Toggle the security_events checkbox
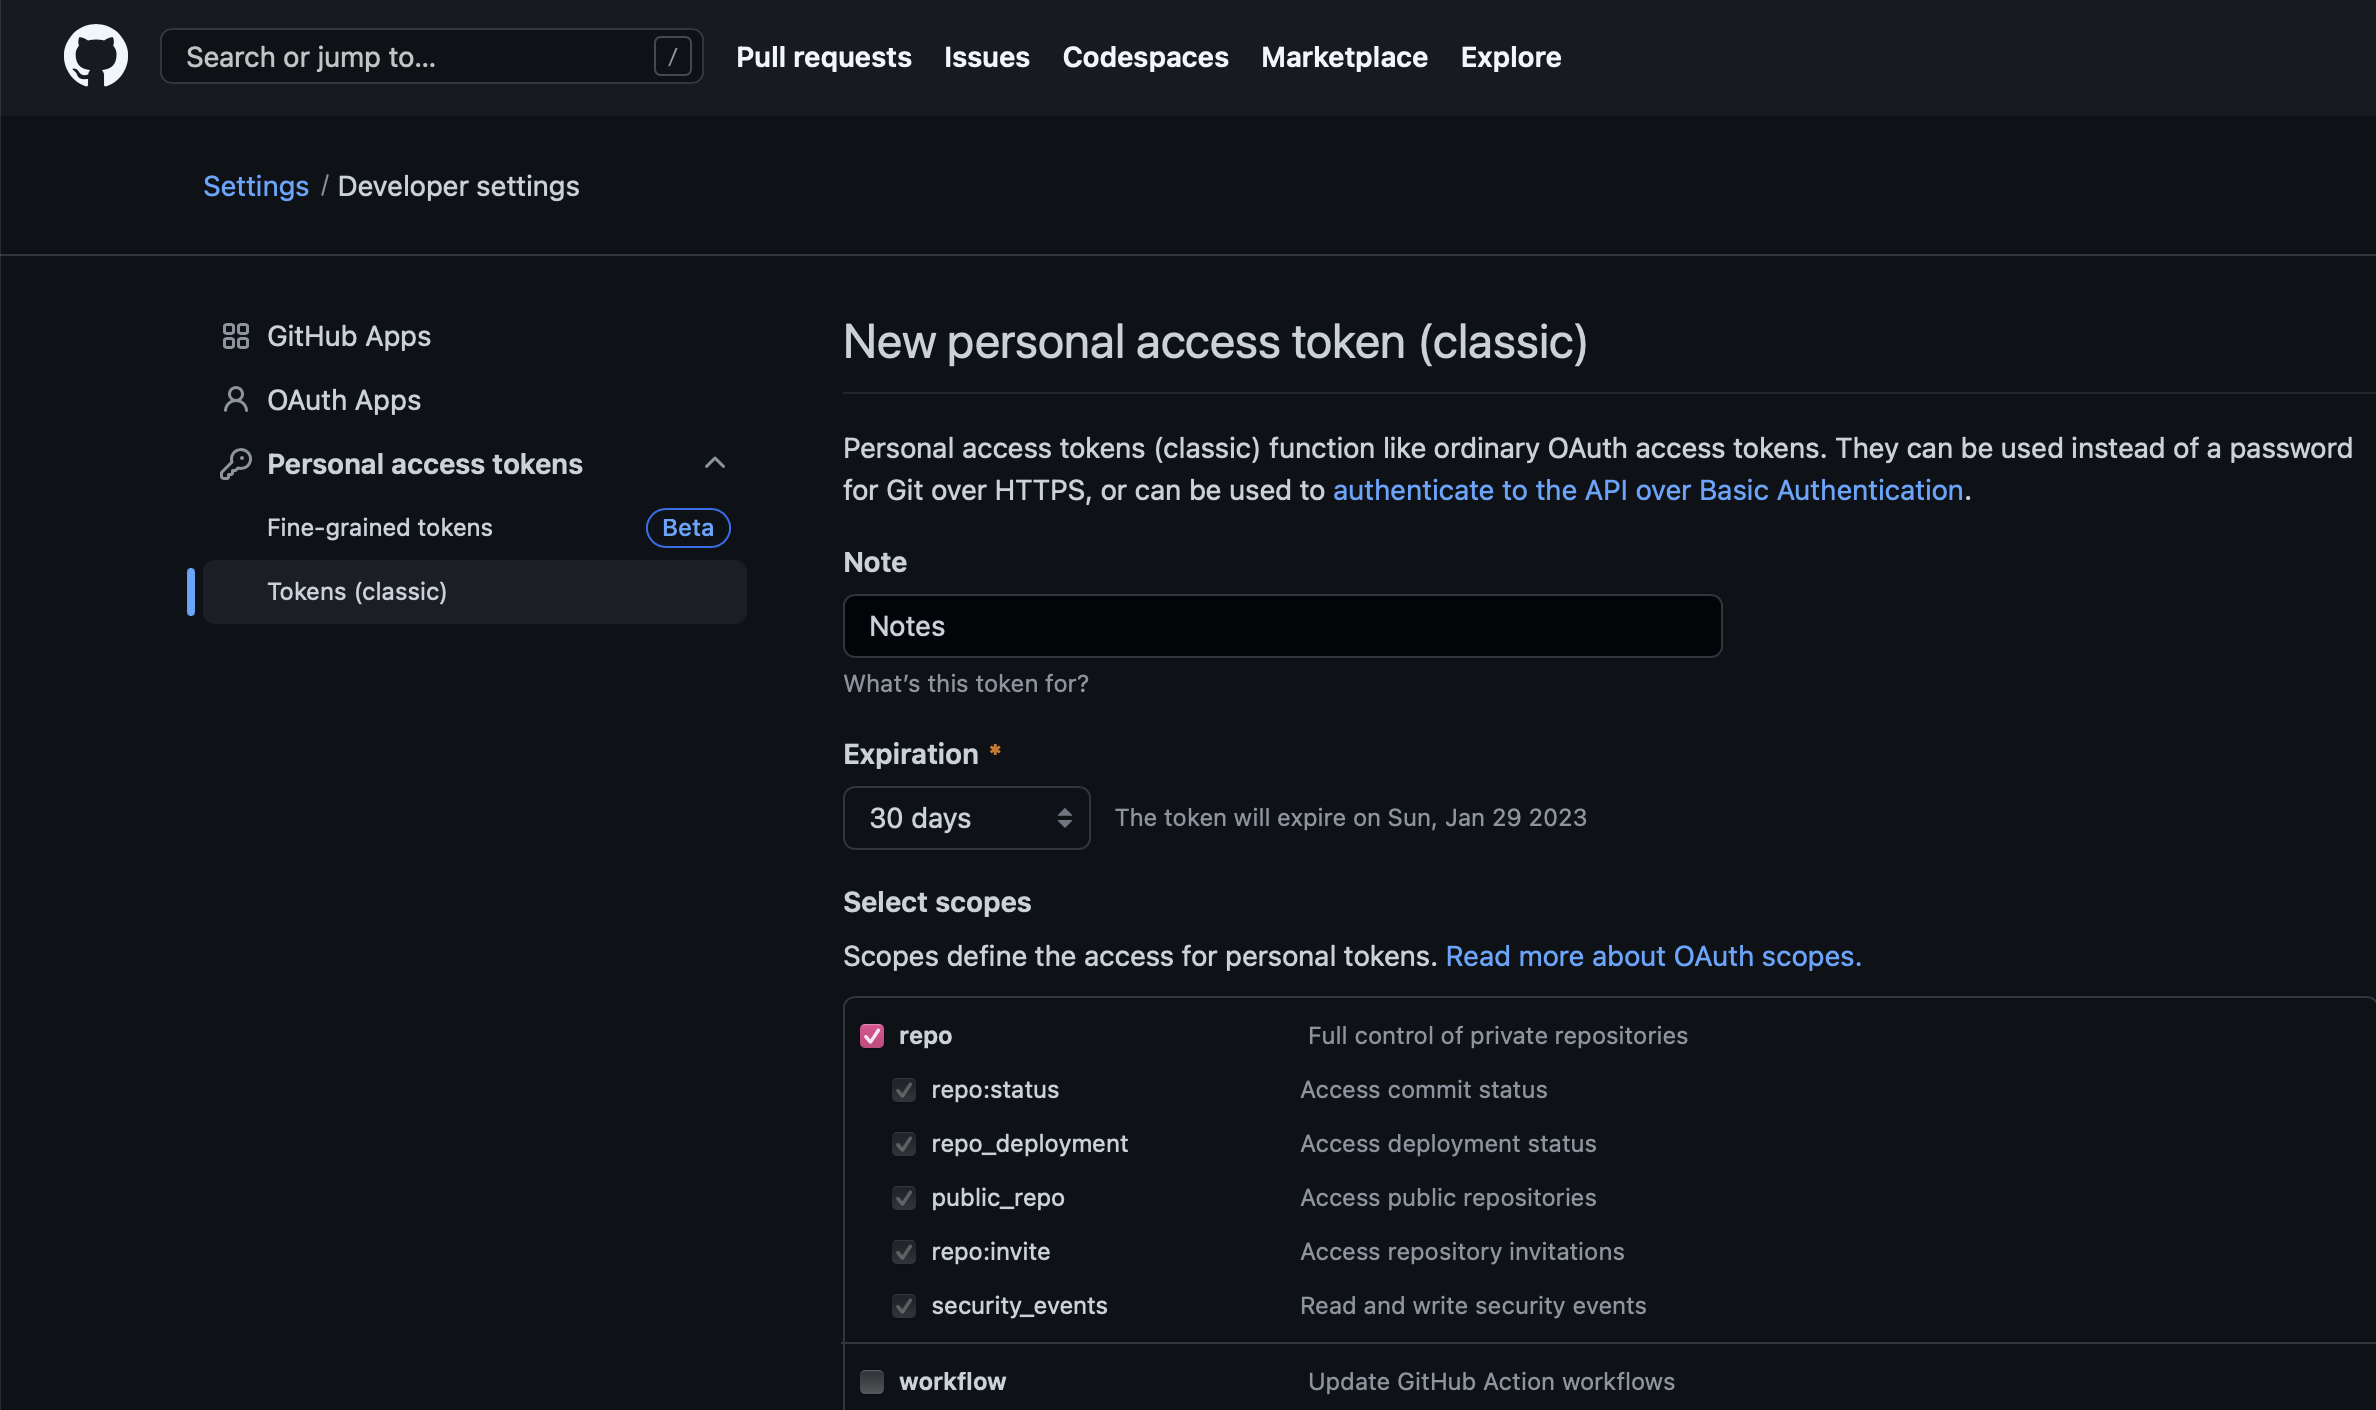The image size is (2376, 1410). click(x=904, y=1306)
